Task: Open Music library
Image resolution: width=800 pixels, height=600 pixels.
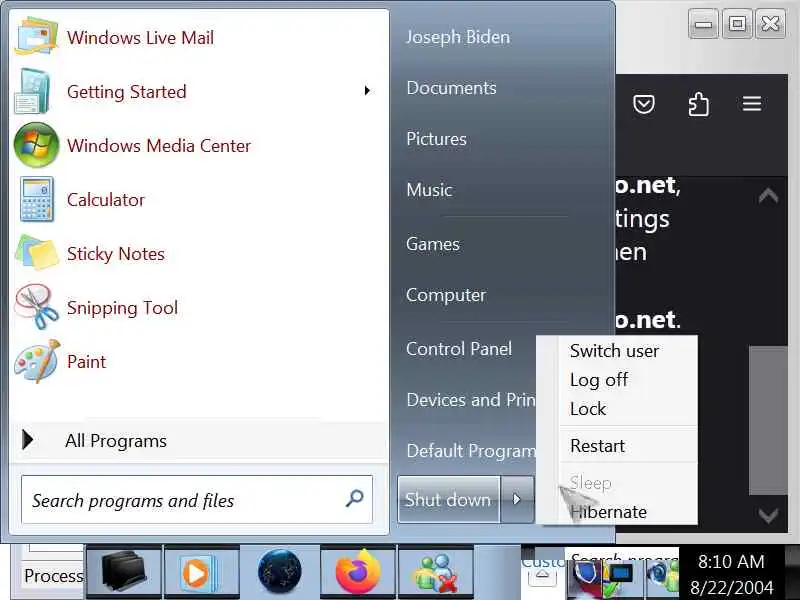Action: pyautogui.click(x=429, y=190)
